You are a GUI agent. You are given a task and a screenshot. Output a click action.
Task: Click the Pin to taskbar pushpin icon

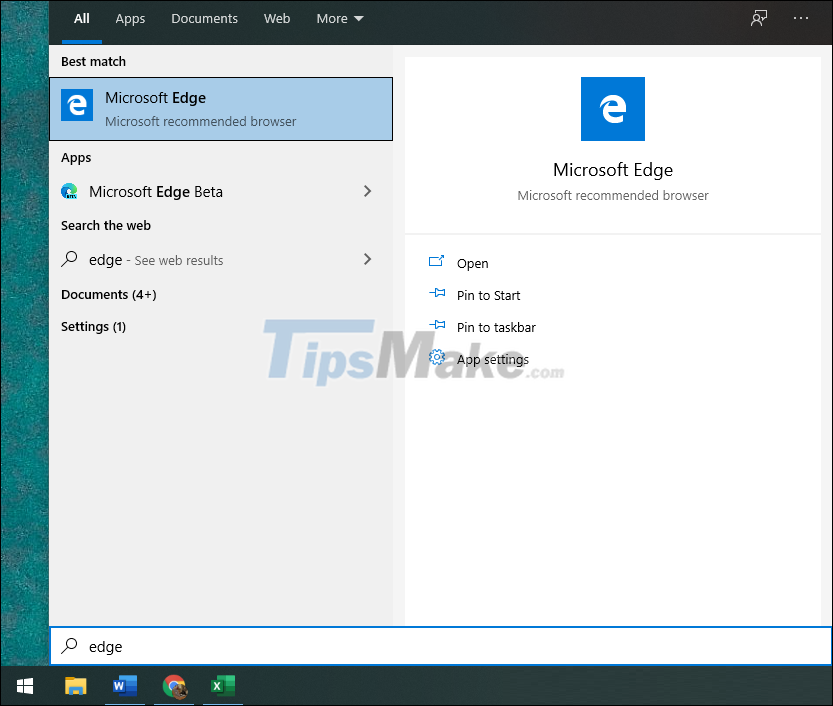click(x=436, y=326)
